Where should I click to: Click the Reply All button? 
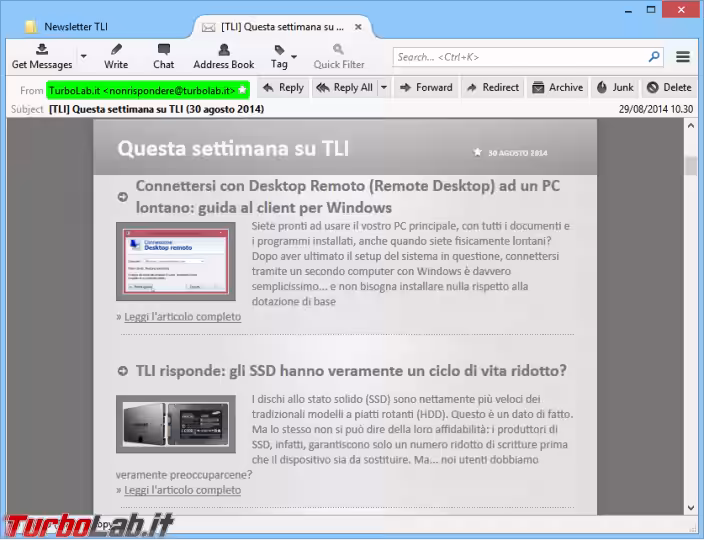pos(345,88)
